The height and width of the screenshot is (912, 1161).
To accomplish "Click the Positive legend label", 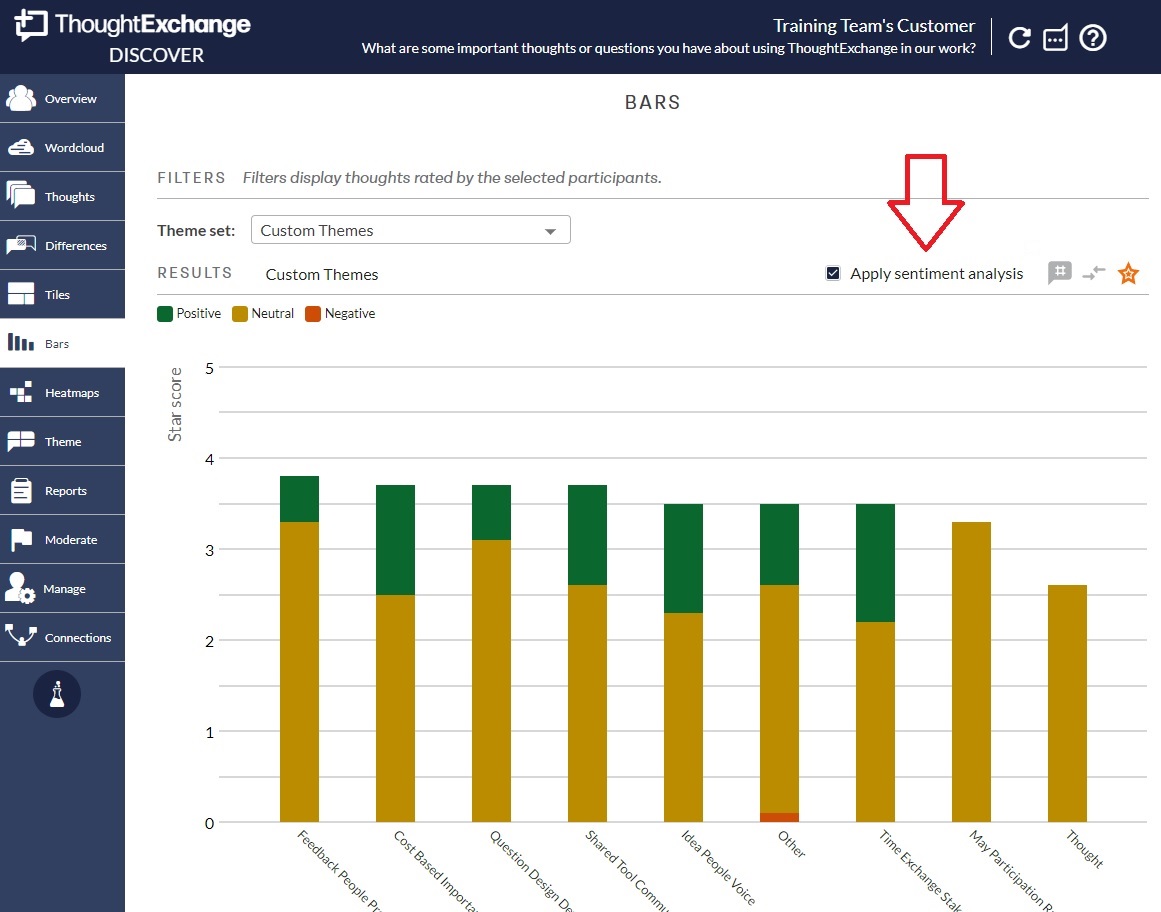I will [x=198, y=313].
